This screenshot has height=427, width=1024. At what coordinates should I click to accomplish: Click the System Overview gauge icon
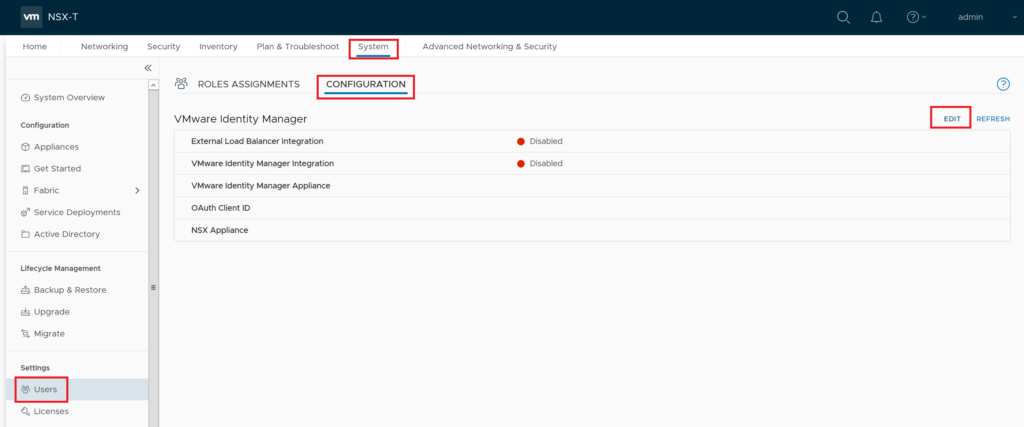25,98
